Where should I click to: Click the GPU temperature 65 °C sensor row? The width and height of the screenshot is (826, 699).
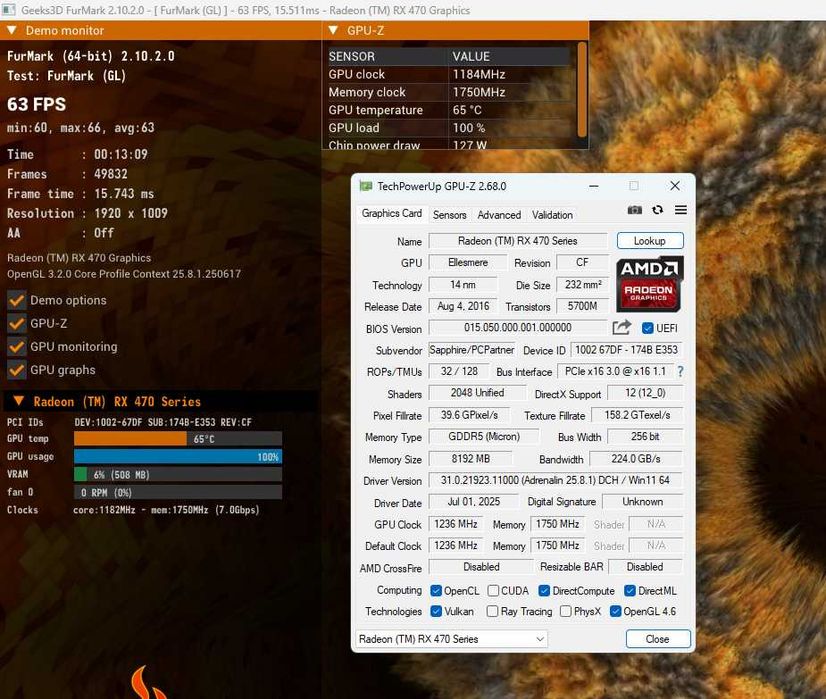click(450, 110)
